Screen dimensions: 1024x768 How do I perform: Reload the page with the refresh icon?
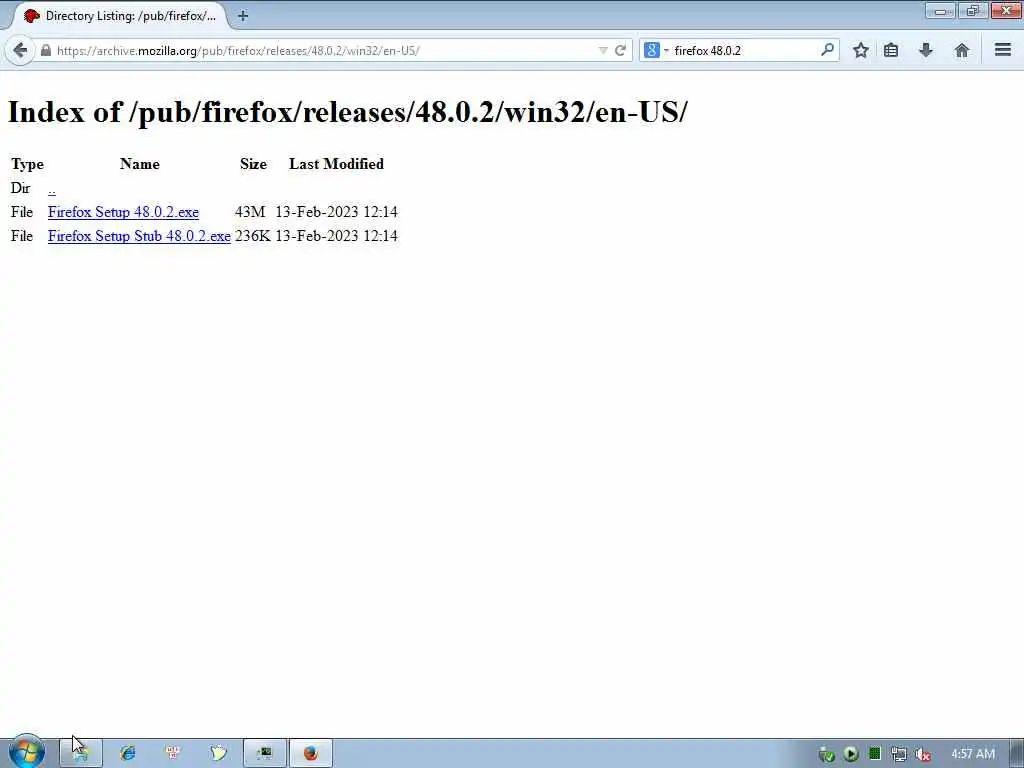pyautogui.click(x=620, y=50)
